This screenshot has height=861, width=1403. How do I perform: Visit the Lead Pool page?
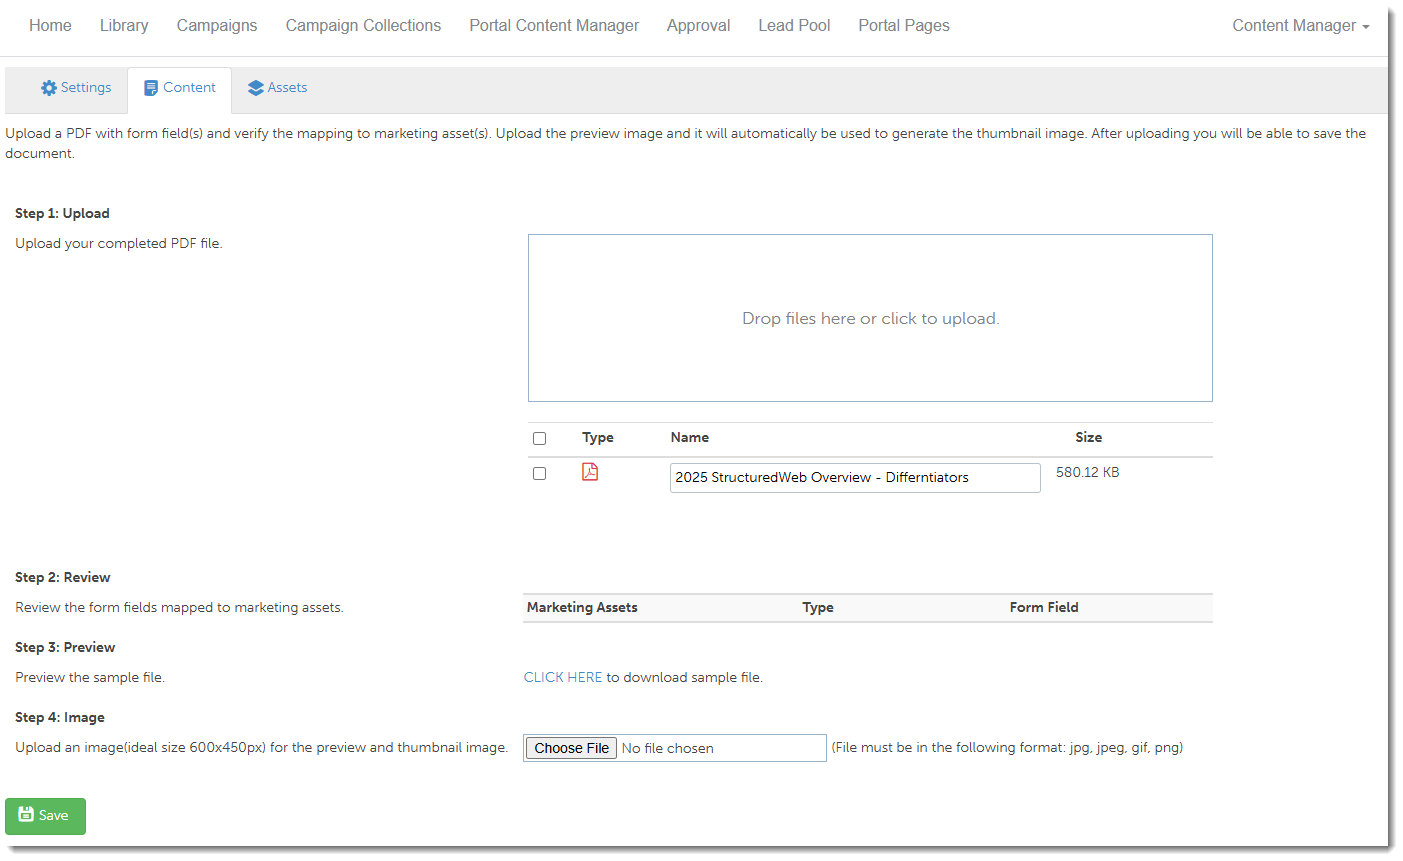(x=794, y=26)
